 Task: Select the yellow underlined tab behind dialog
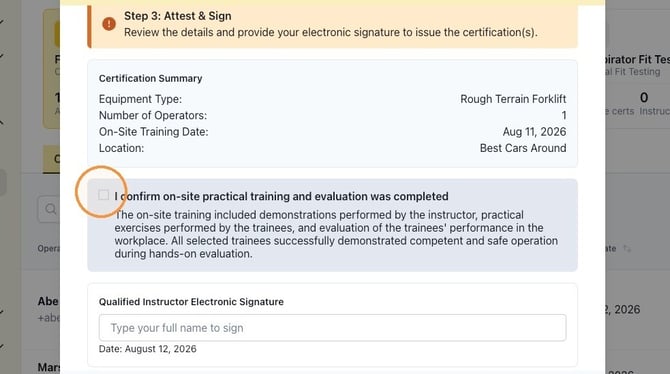click(x=52, y=159)
